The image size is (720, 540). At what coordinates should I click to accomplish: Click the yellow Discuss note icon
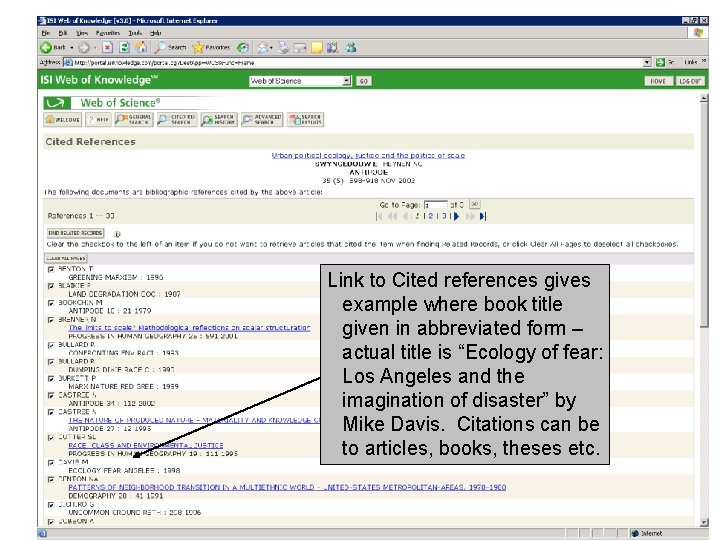pos(317,47)
